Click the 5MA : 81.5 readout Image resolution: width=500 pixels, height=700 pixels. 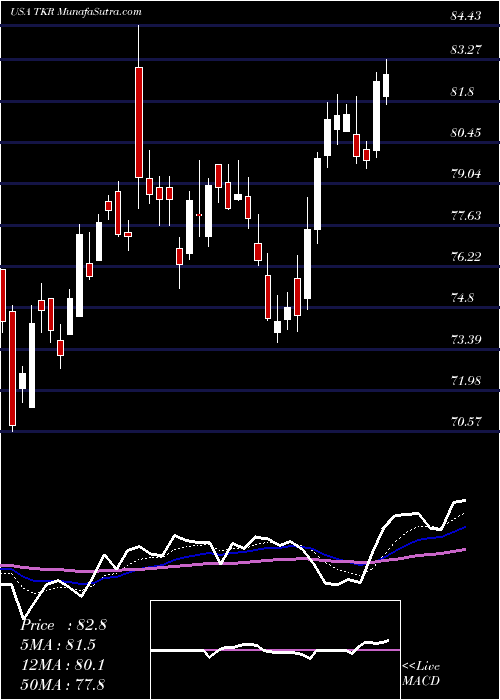pyautogui.click(x=58, y=645)
